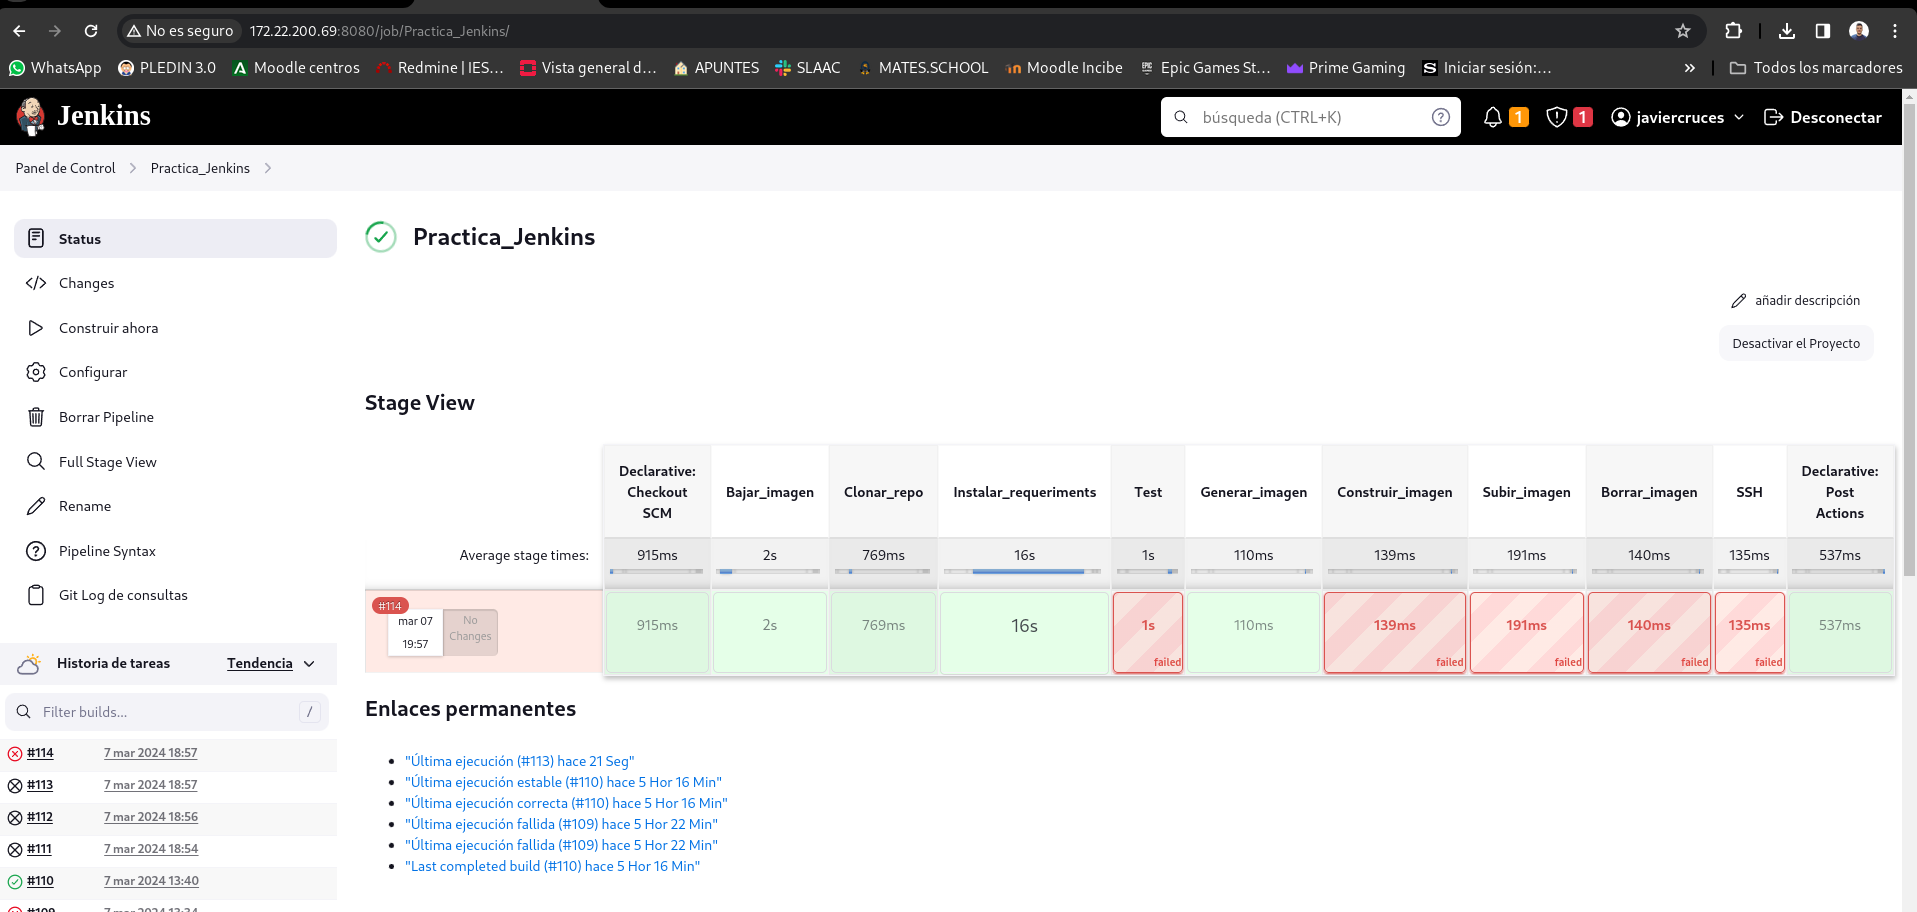This screenshot has width=1917, height=912.
Task: Click the No Changes box for build #114
Action: tap(470, 632)
